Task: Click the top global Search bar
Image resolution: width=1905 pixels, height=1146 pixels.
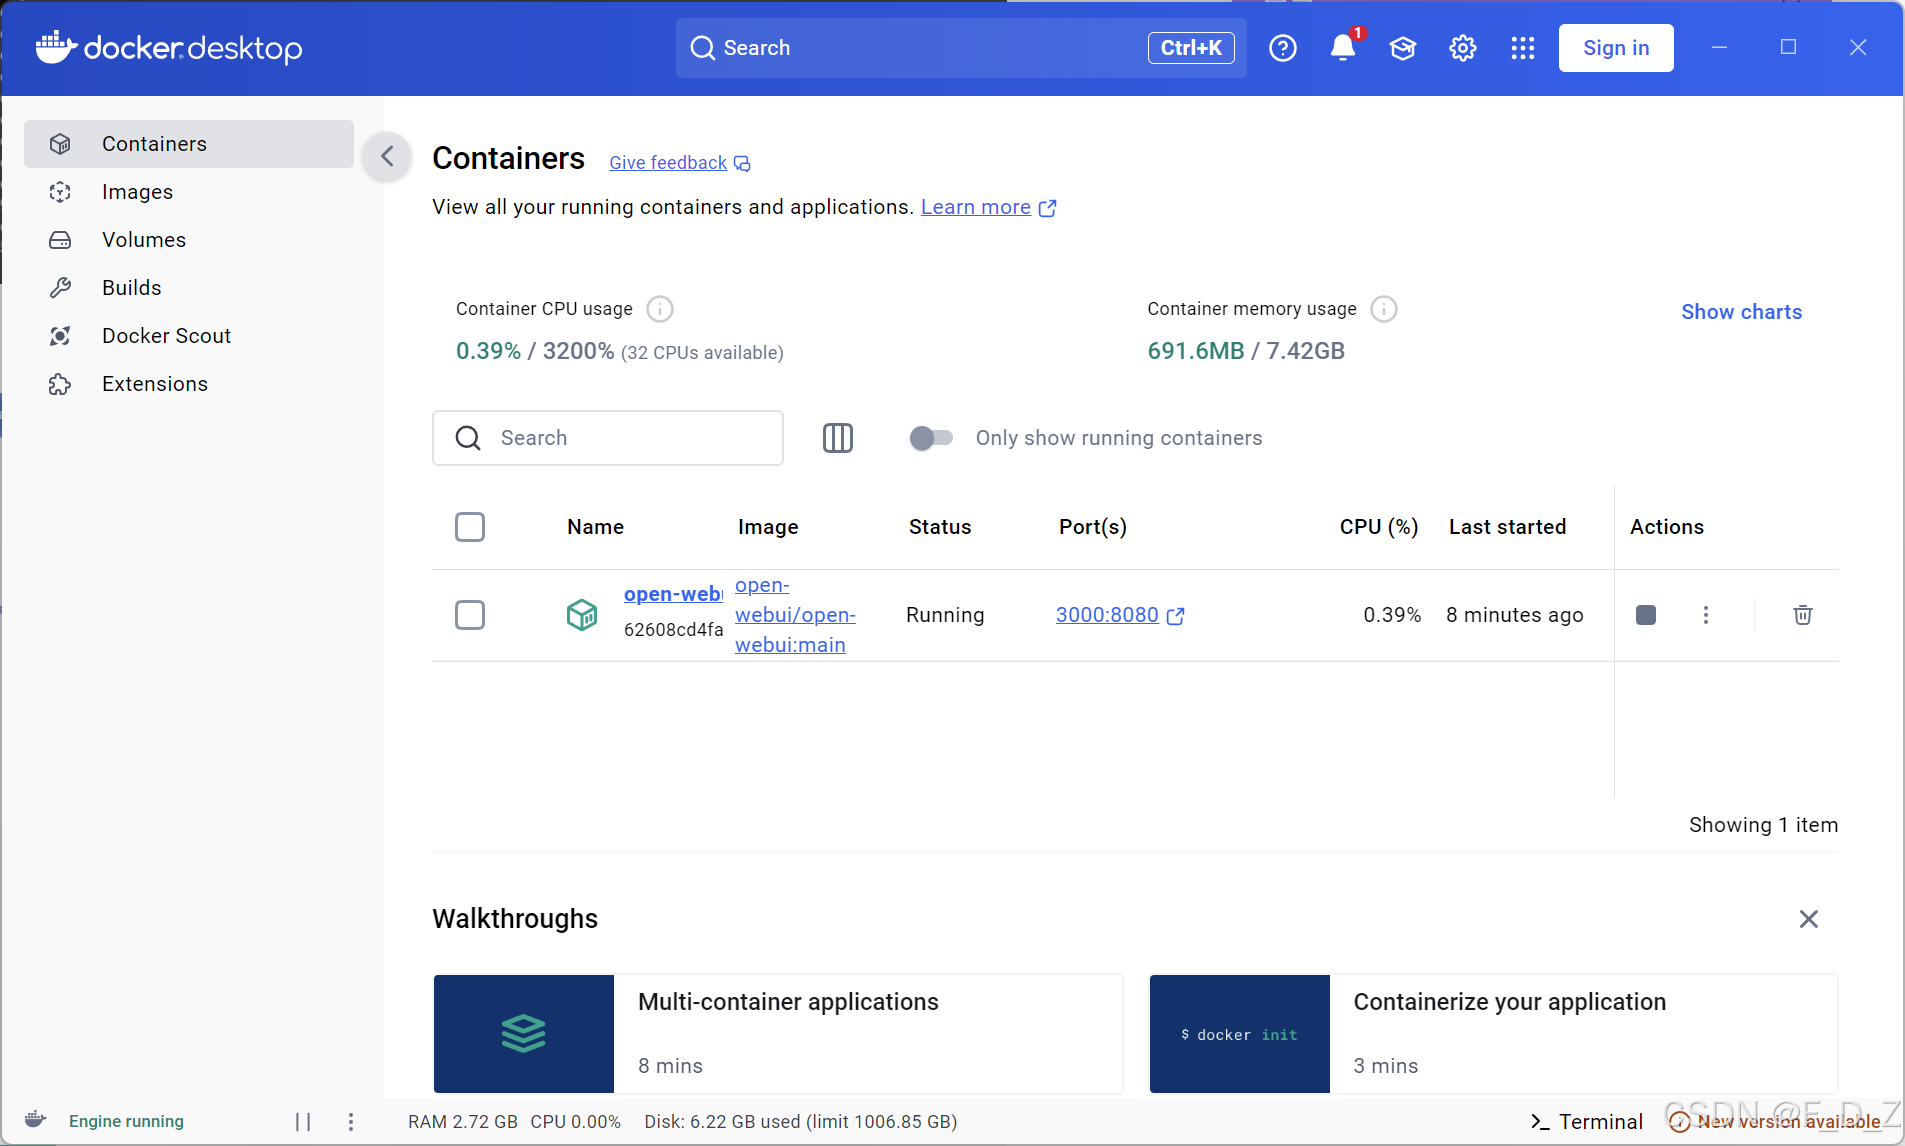Action: [x=961, y=48]
